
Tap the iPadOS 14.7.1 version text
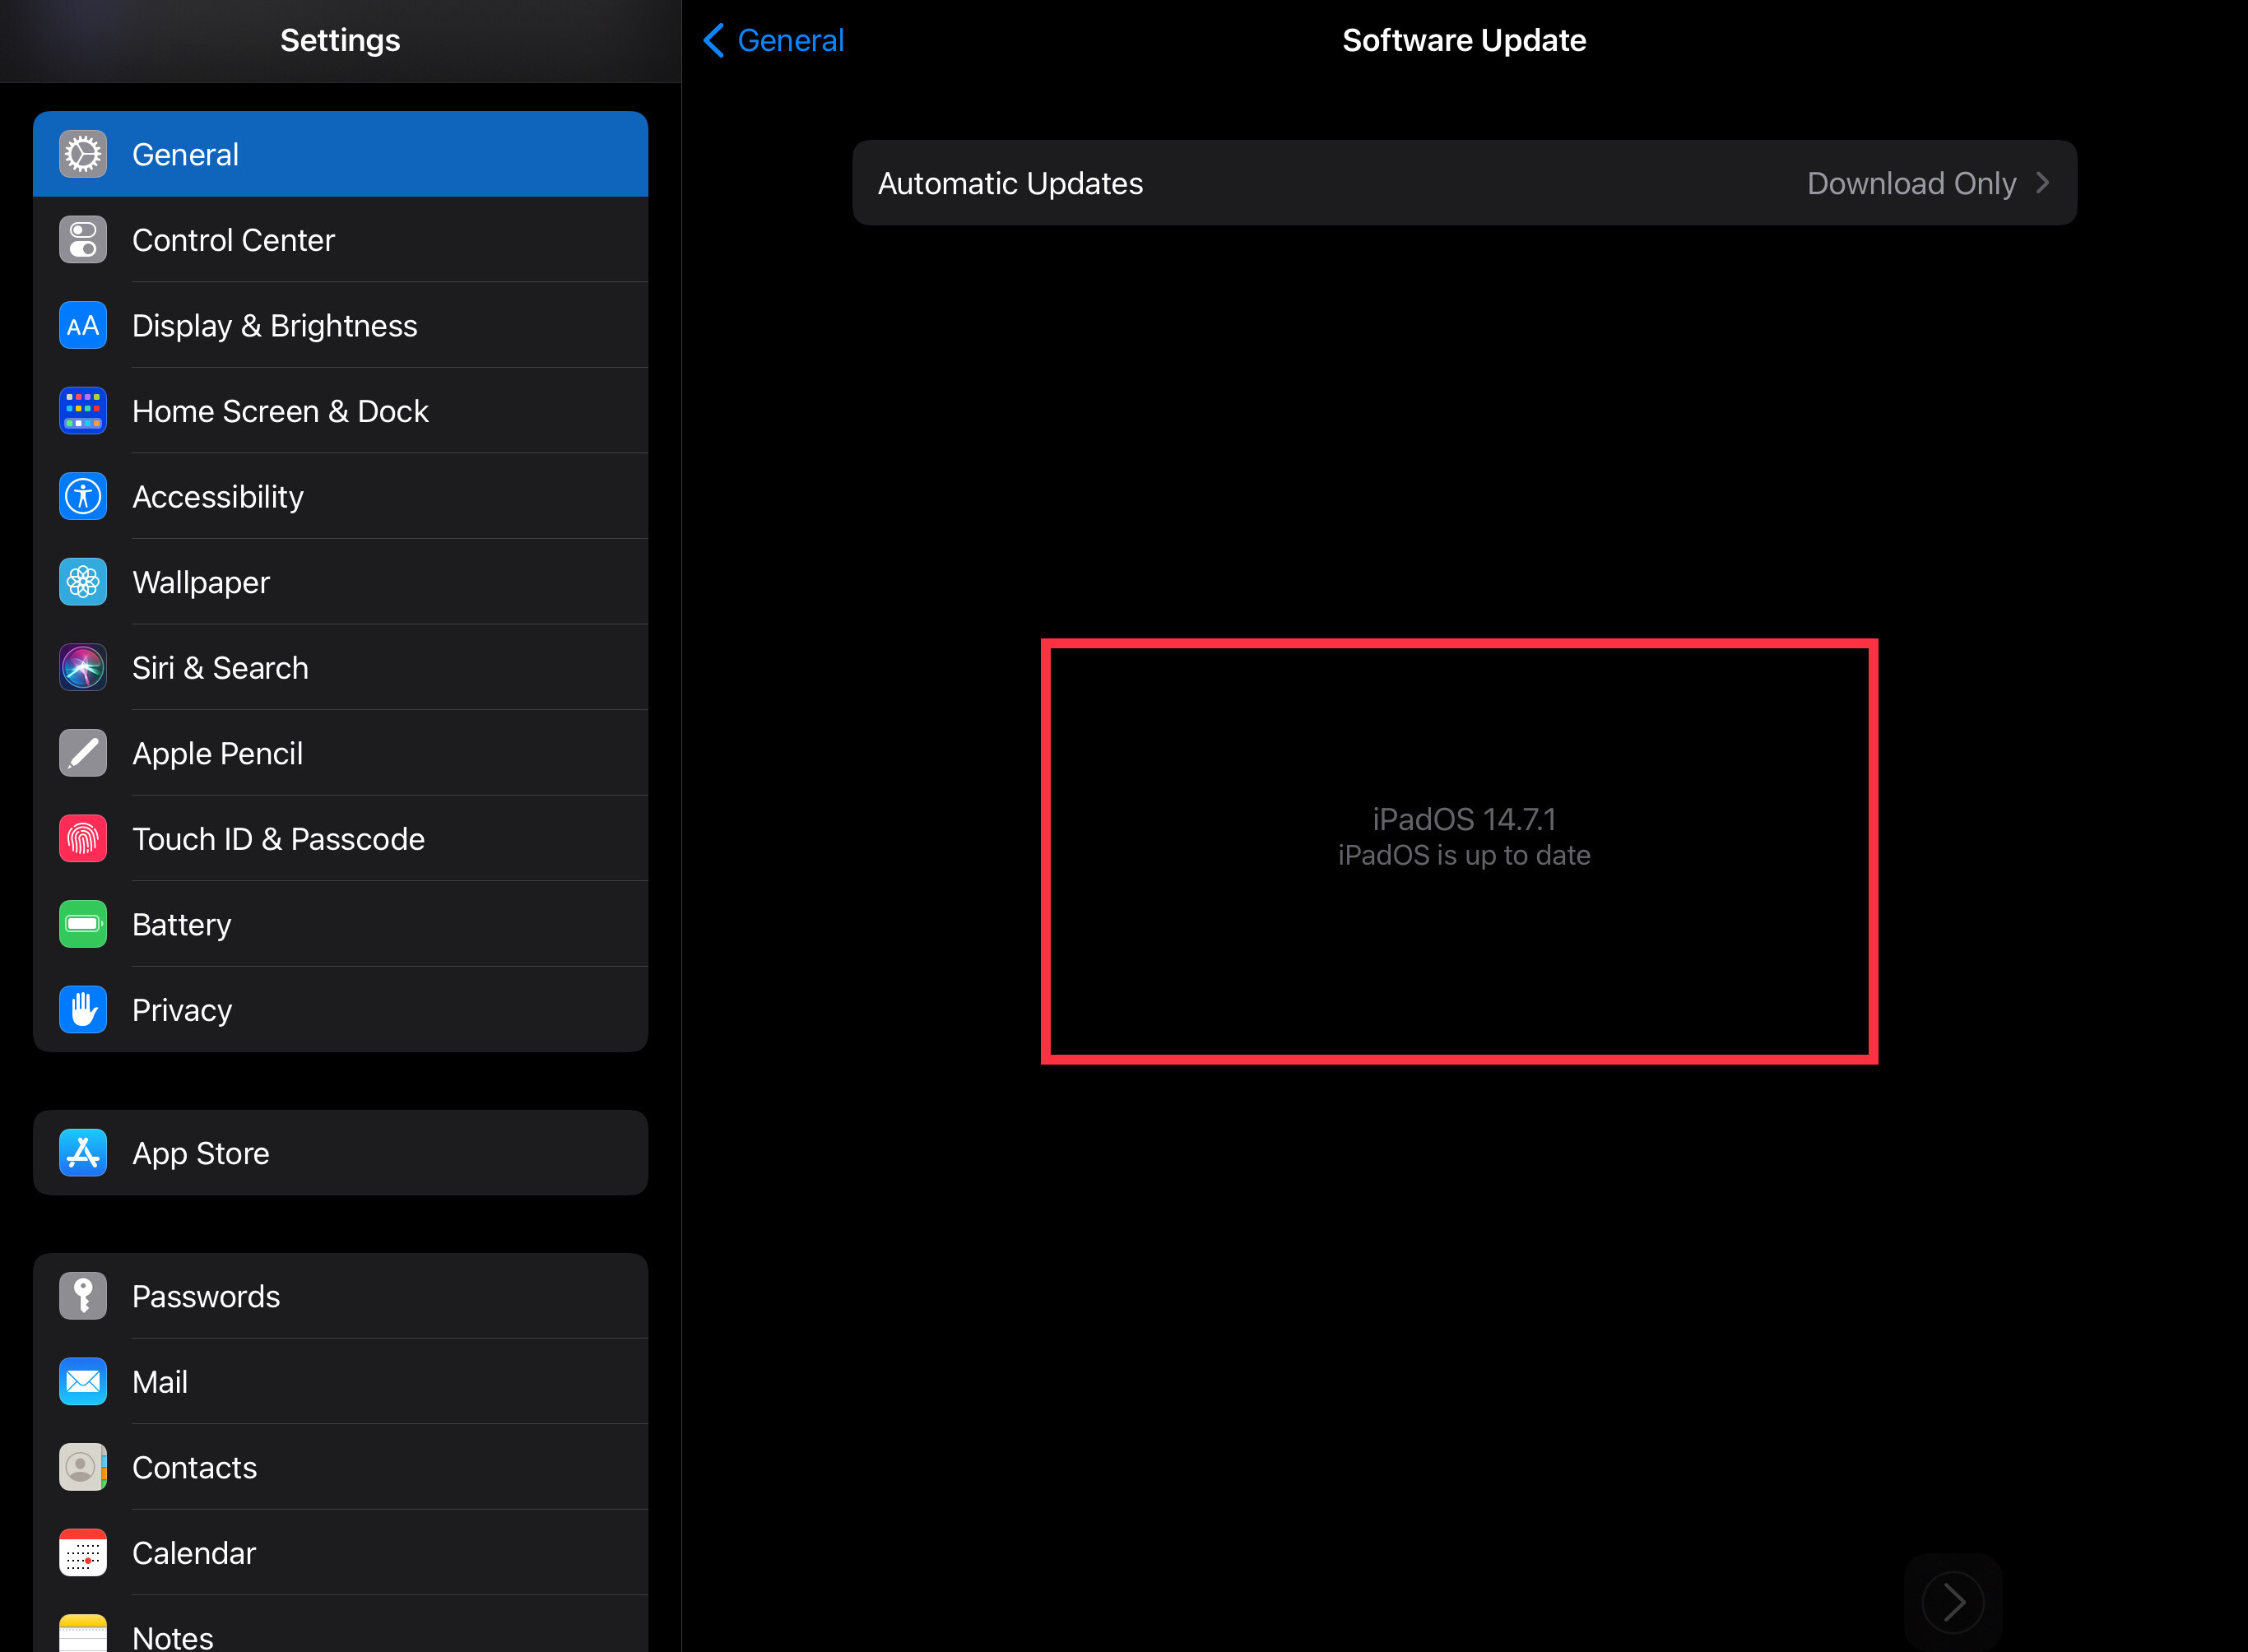tap(1464, 819)
